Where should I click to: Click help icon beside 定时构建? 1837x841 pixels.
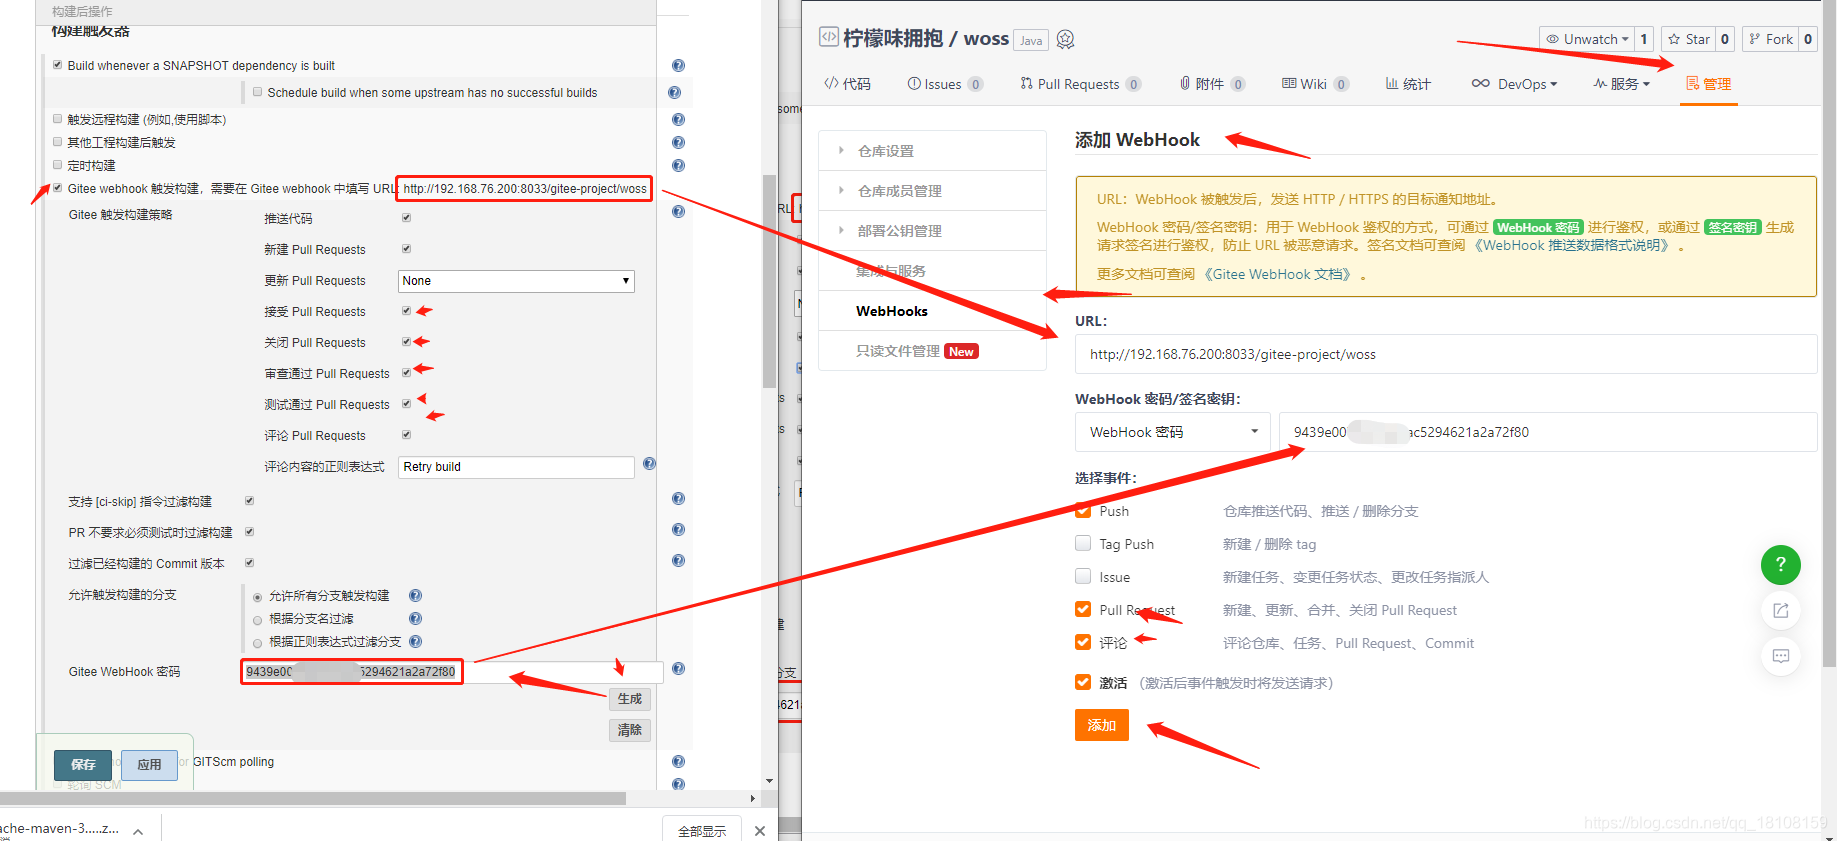(x=678, y=166)
